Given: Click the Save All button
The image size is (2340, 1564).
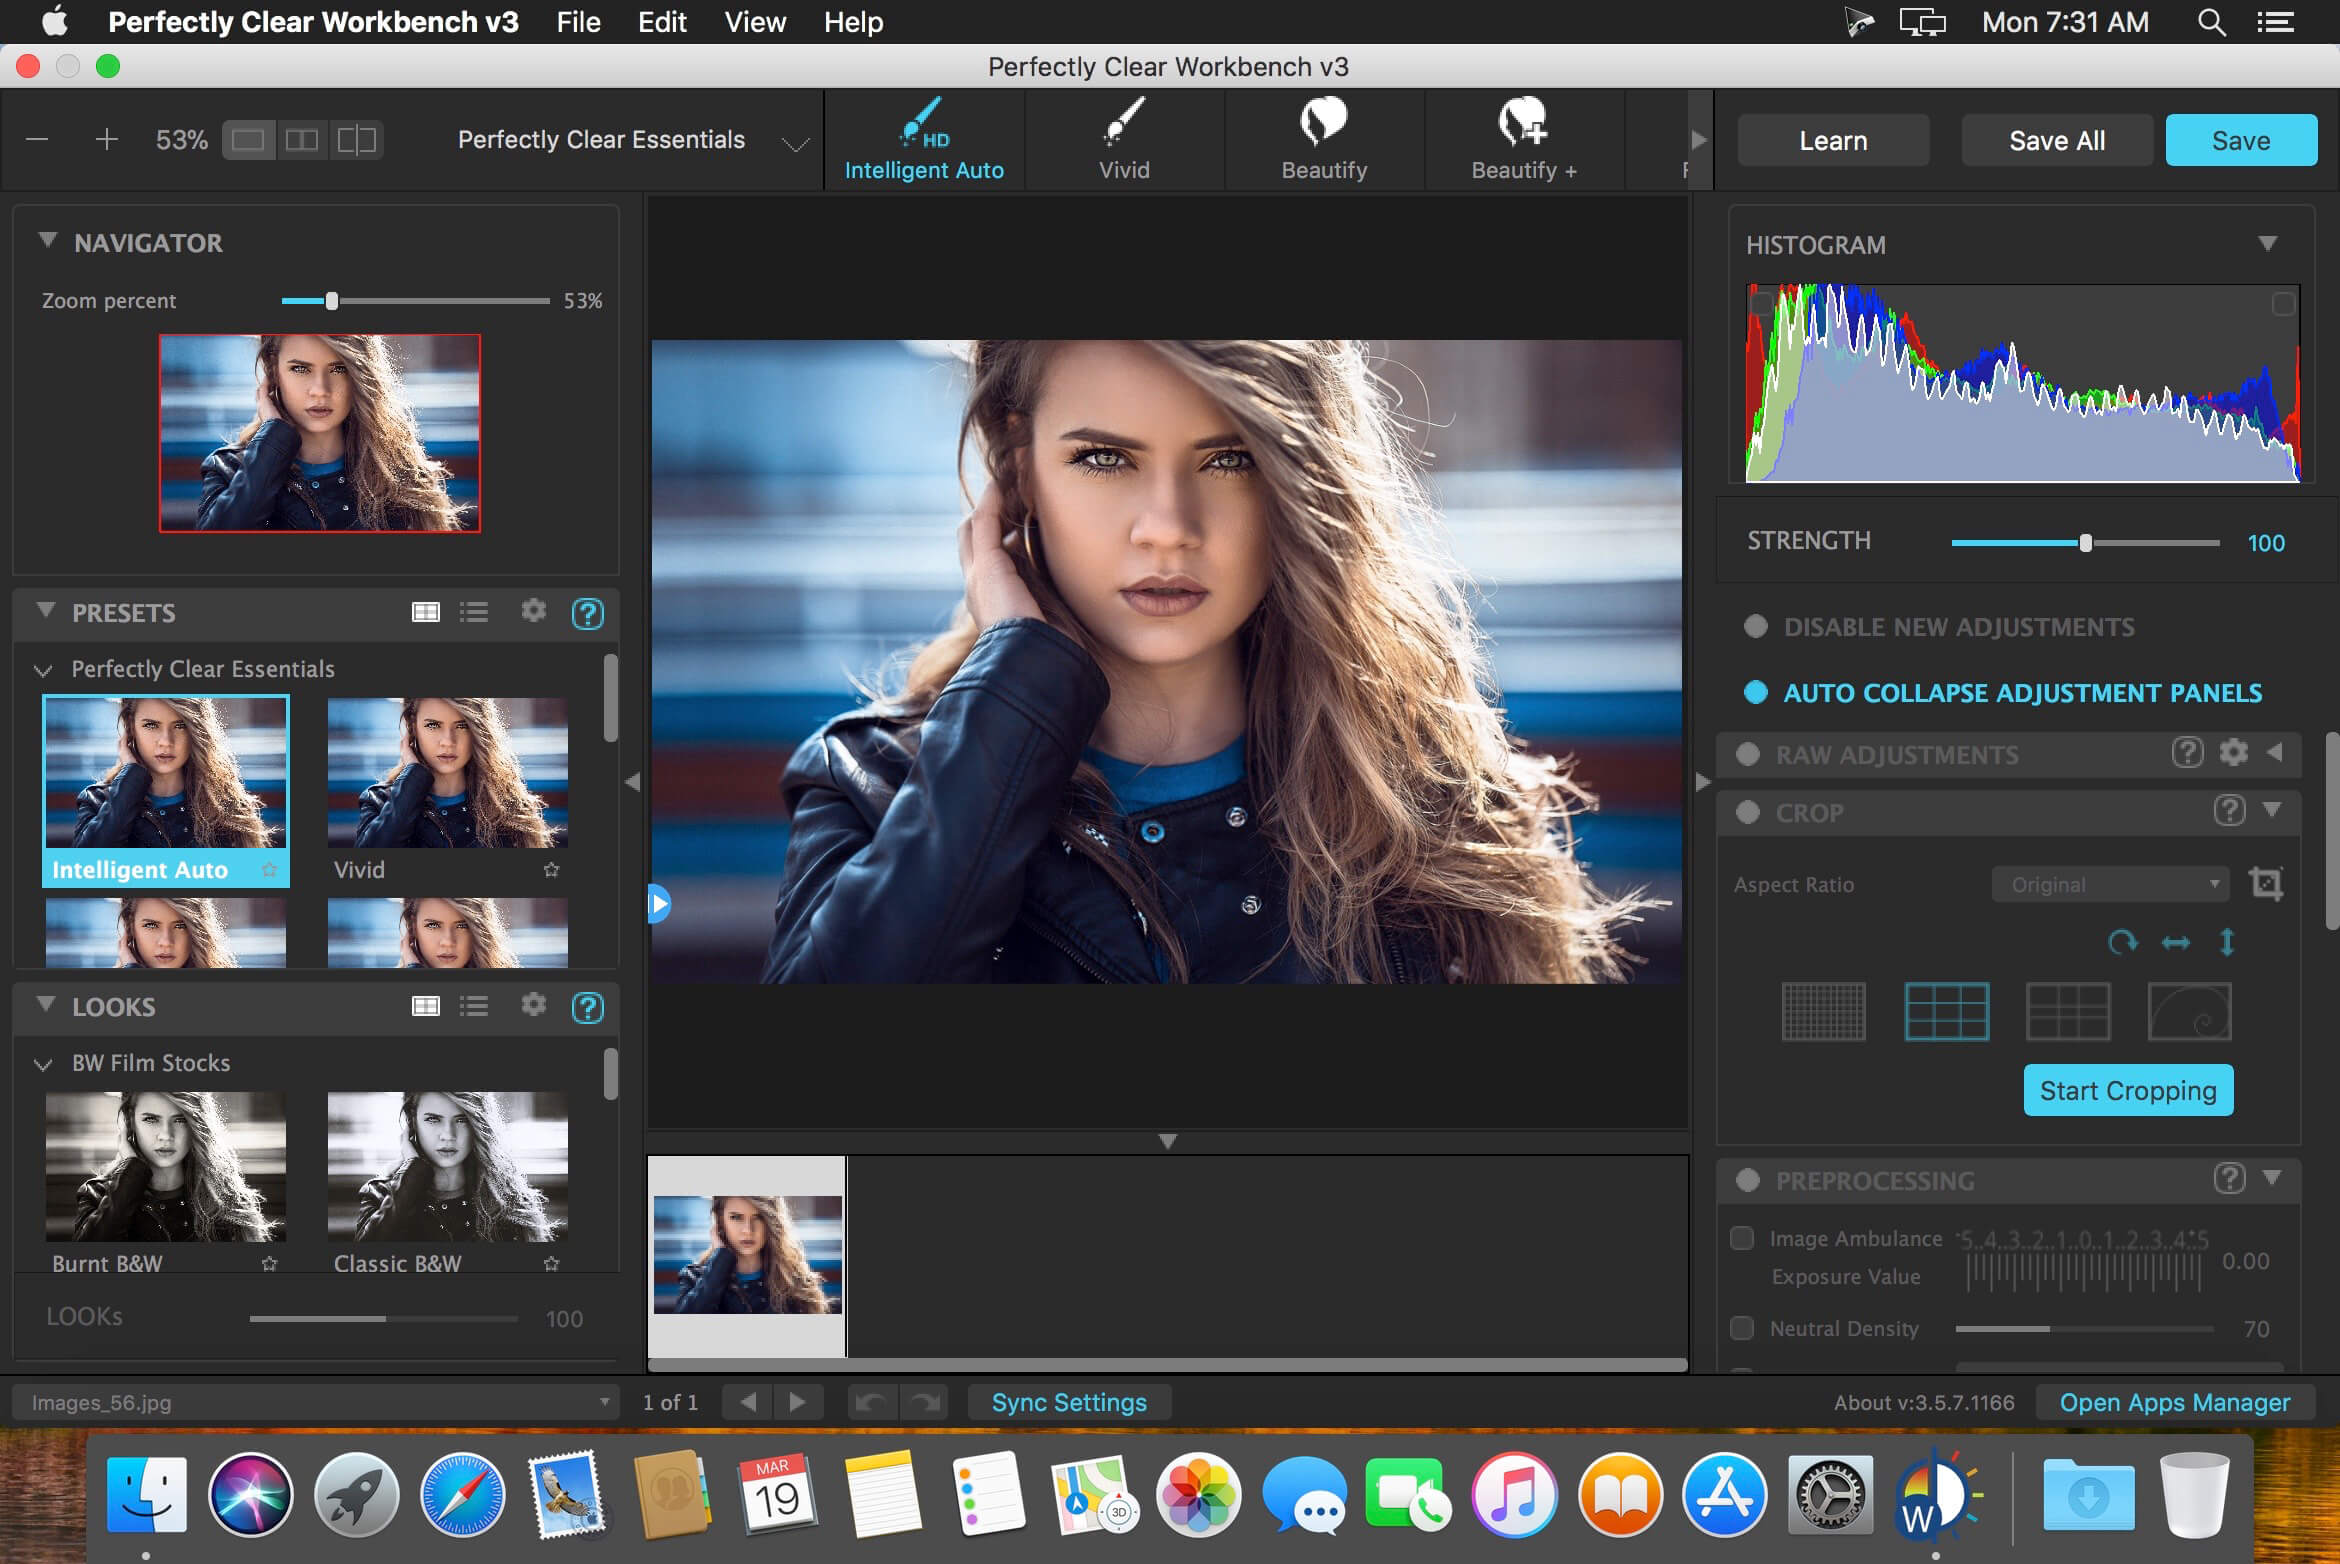Looking at the screenshot, I should tap(2056, 138).
